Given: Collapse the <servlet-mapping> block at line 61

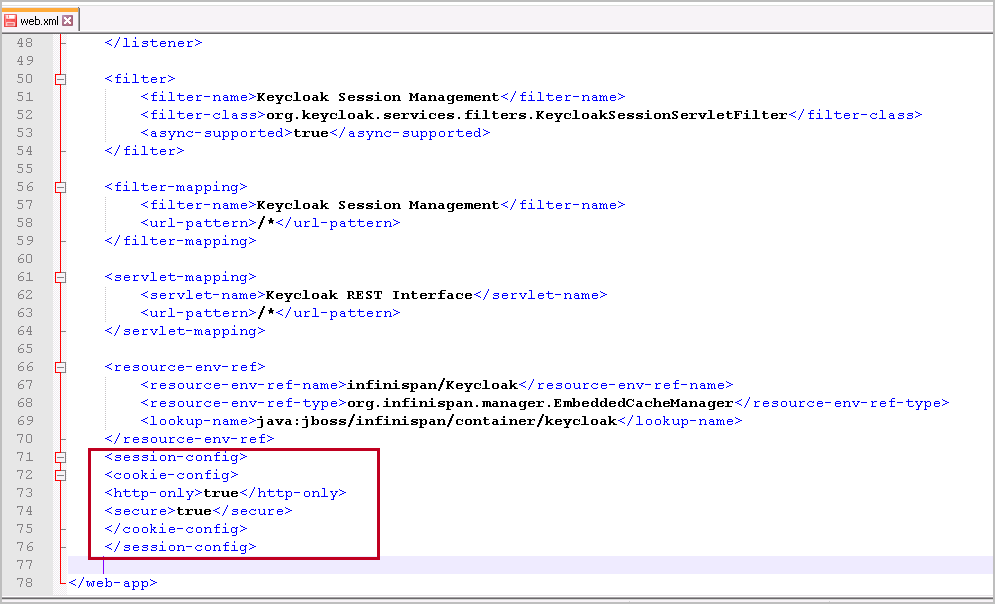Looking at the screenshot, I should 60,277.
